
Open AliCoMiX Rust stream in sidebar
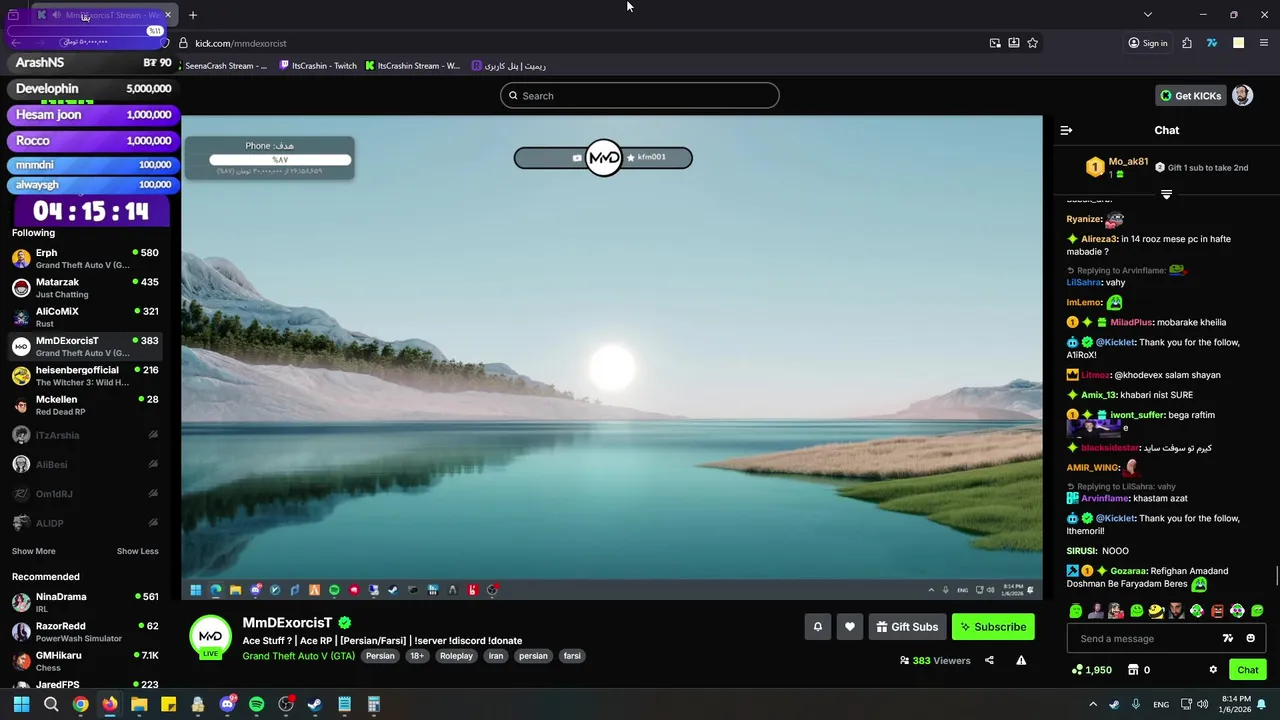(x=85, y=317)
